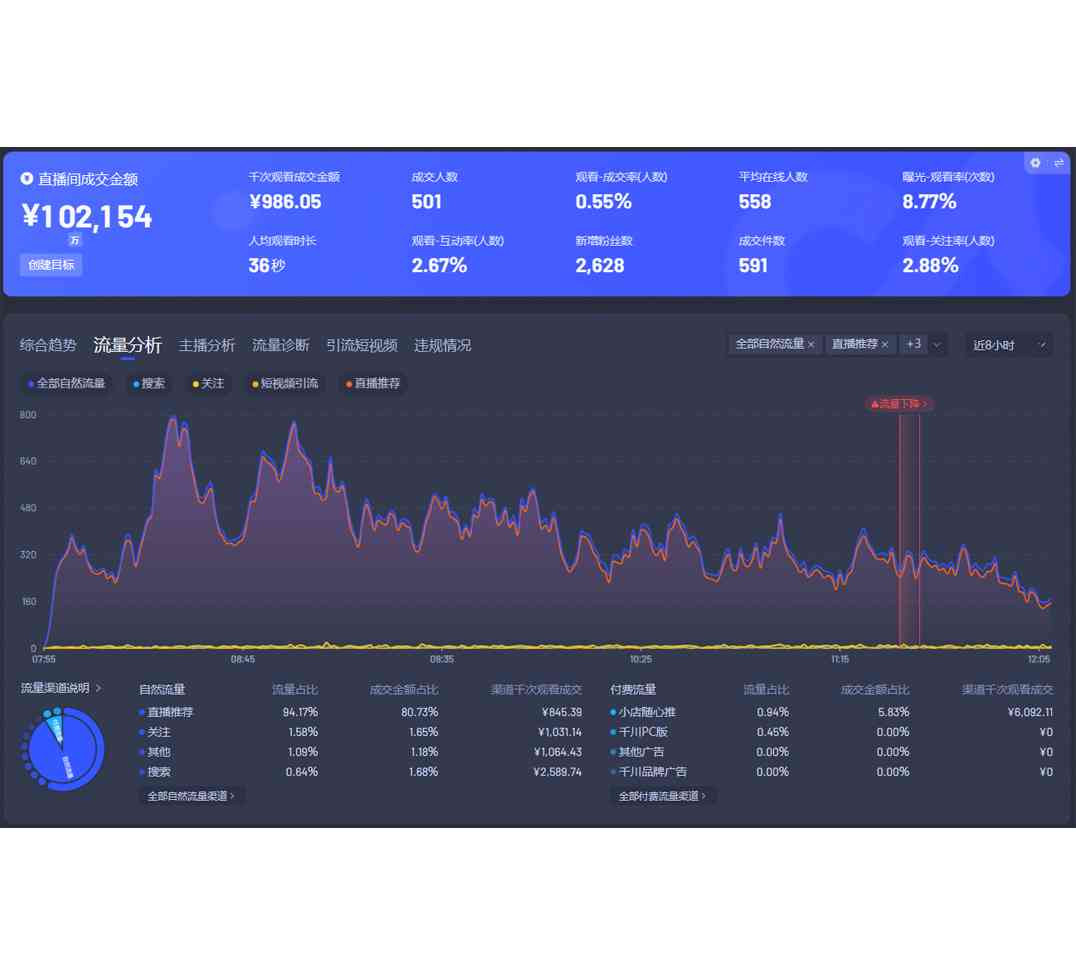The height and width of the screenshot is (976, 1076).
Task: Toggle the 搜索 series in the legend
Action: tap(149, 383)
